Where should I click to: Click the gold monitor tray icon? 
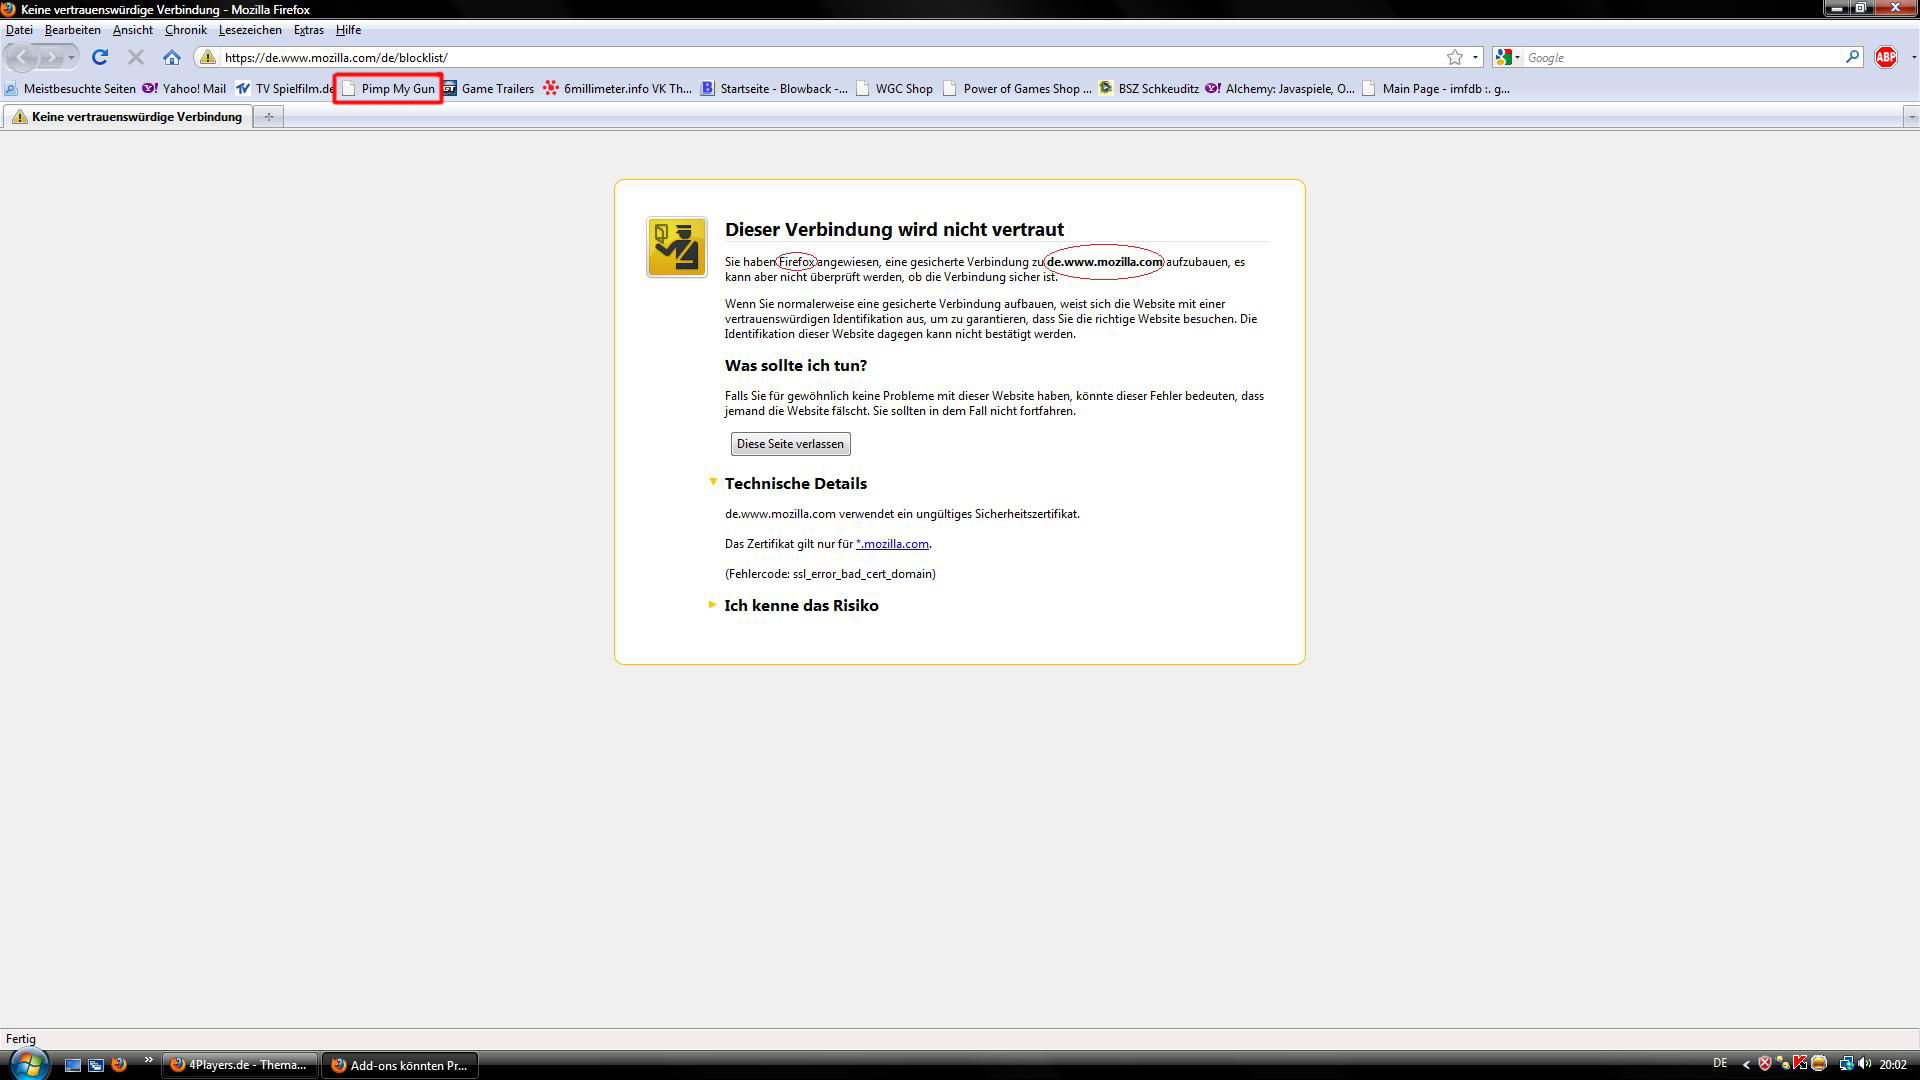click(1819, 1063)
